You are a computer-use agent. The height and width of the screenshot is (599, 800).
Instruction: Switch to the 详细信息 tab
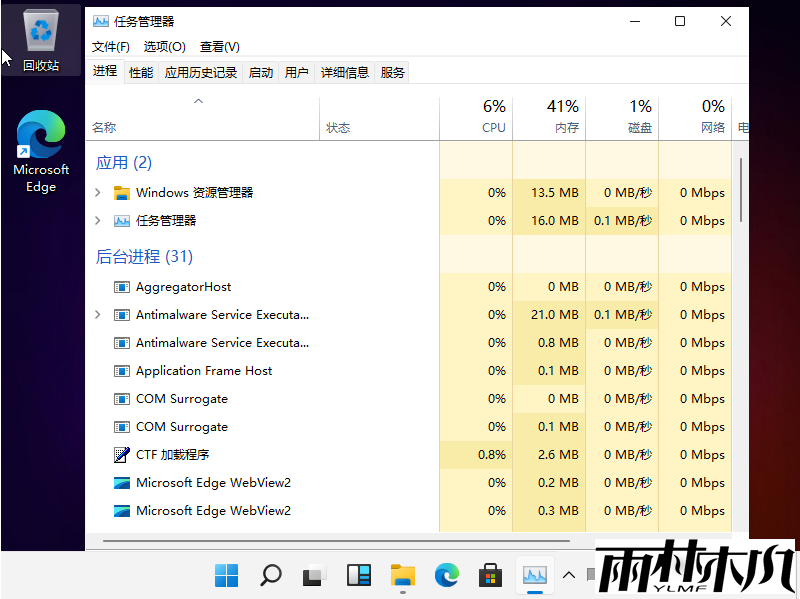(x=344, y=72)
